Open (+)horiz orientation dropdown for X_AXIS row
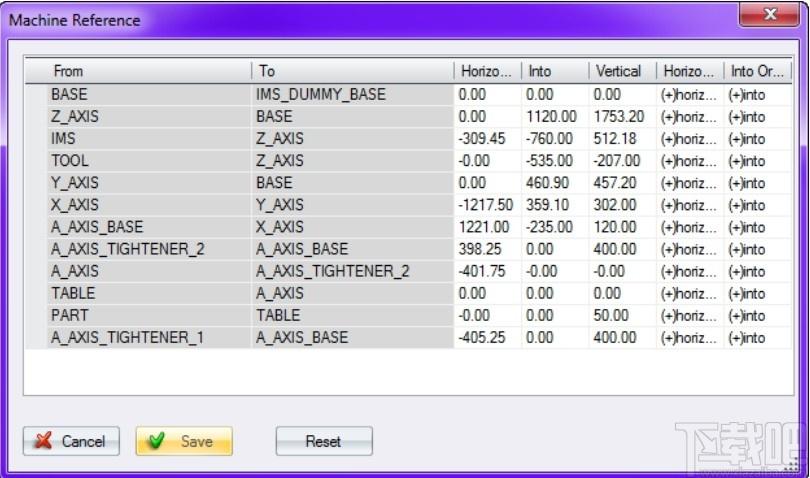The image size is (810, 478). (690, 205)
